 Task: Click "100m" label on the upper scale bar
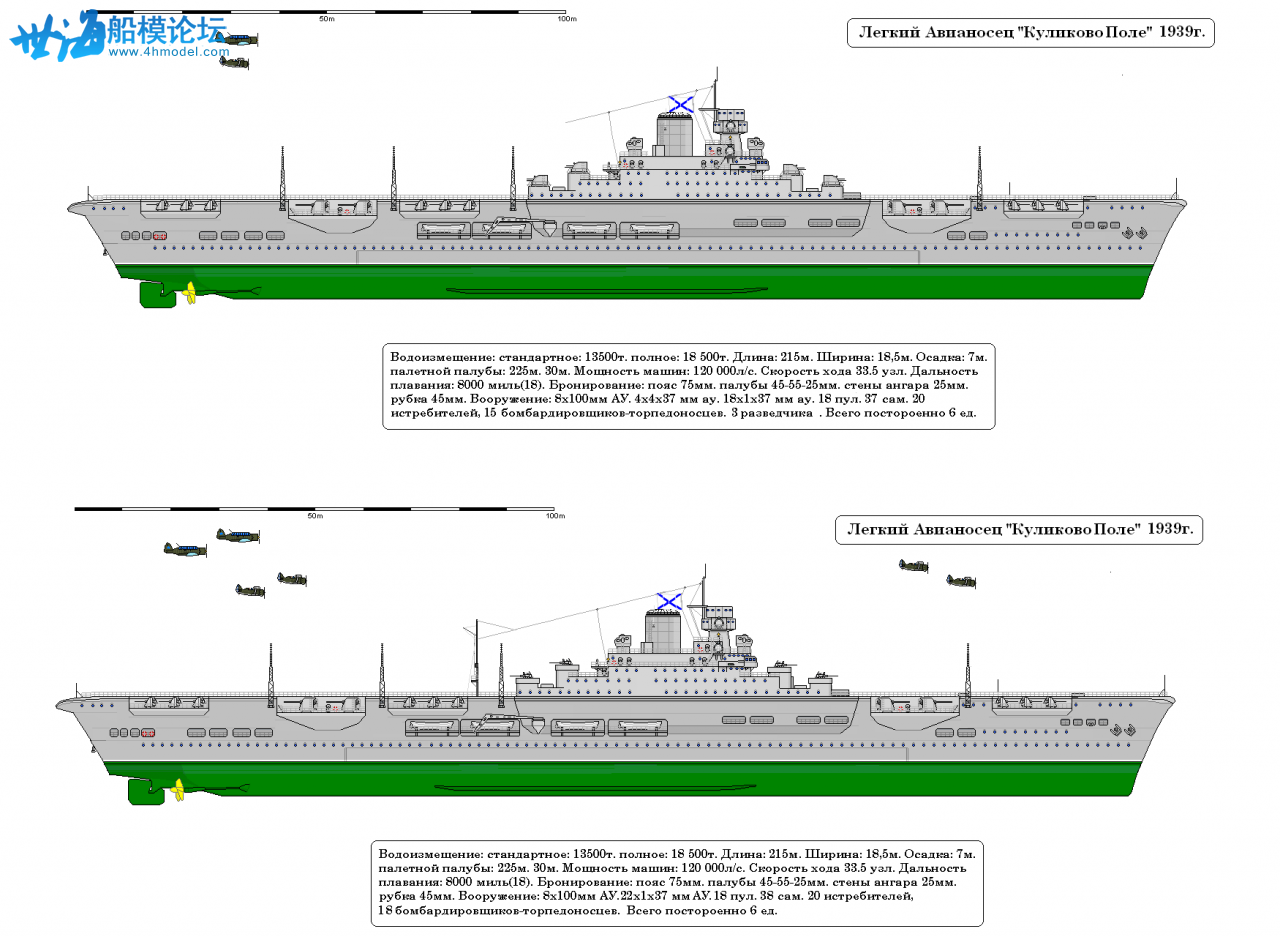pos(567,19)
